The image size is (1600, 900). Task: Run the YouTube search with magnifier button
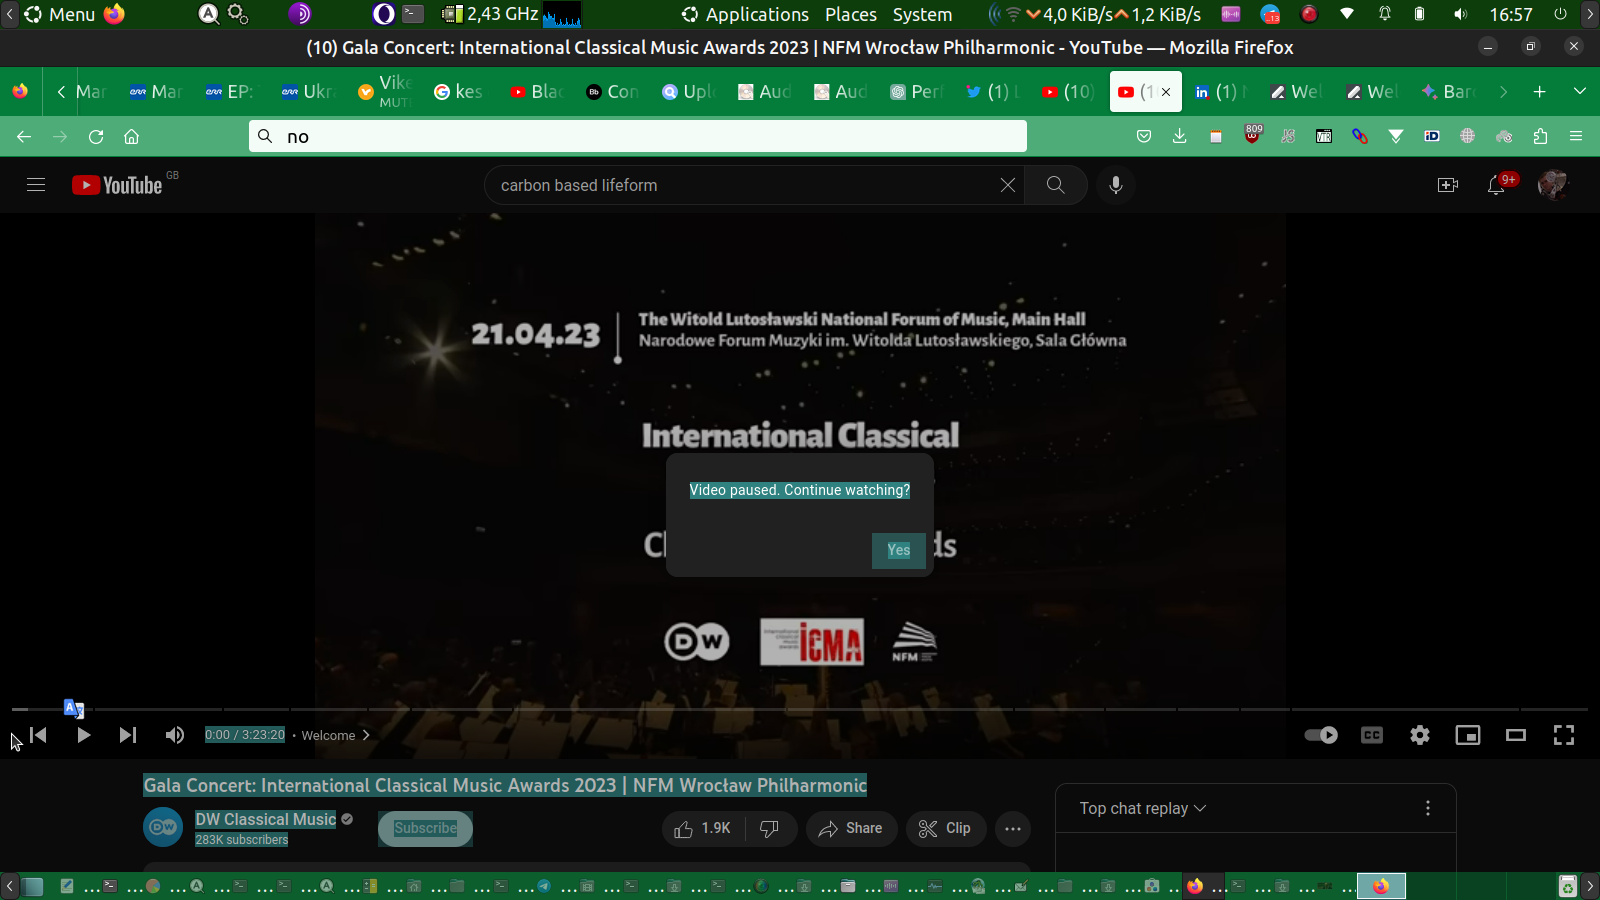coord(1055,185)
